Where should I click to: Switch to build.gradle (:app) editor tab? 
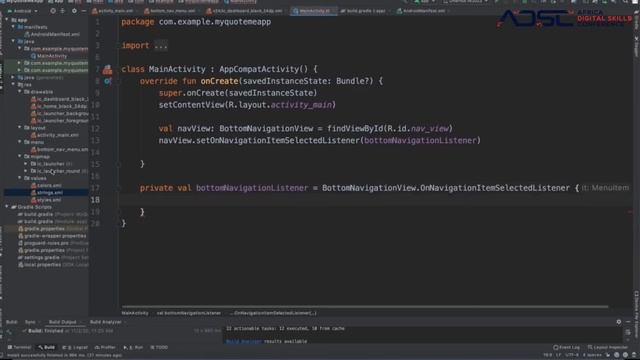[x=363, y=11]
